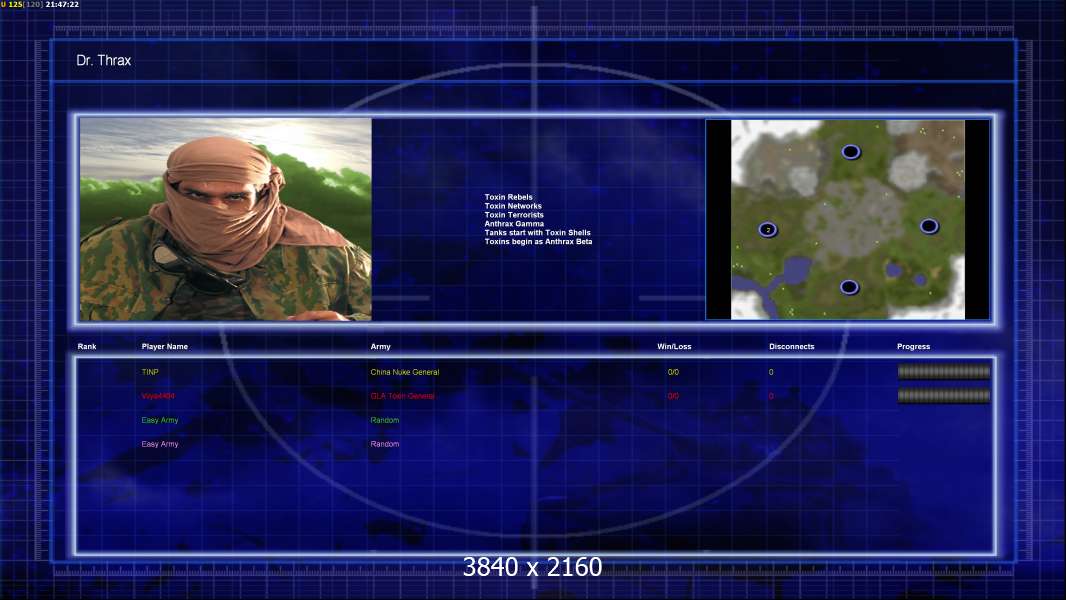Select China Nuke General army entry
This screenshot has width=1066, height=600.
pyautogui.click(x=405, y=372)
